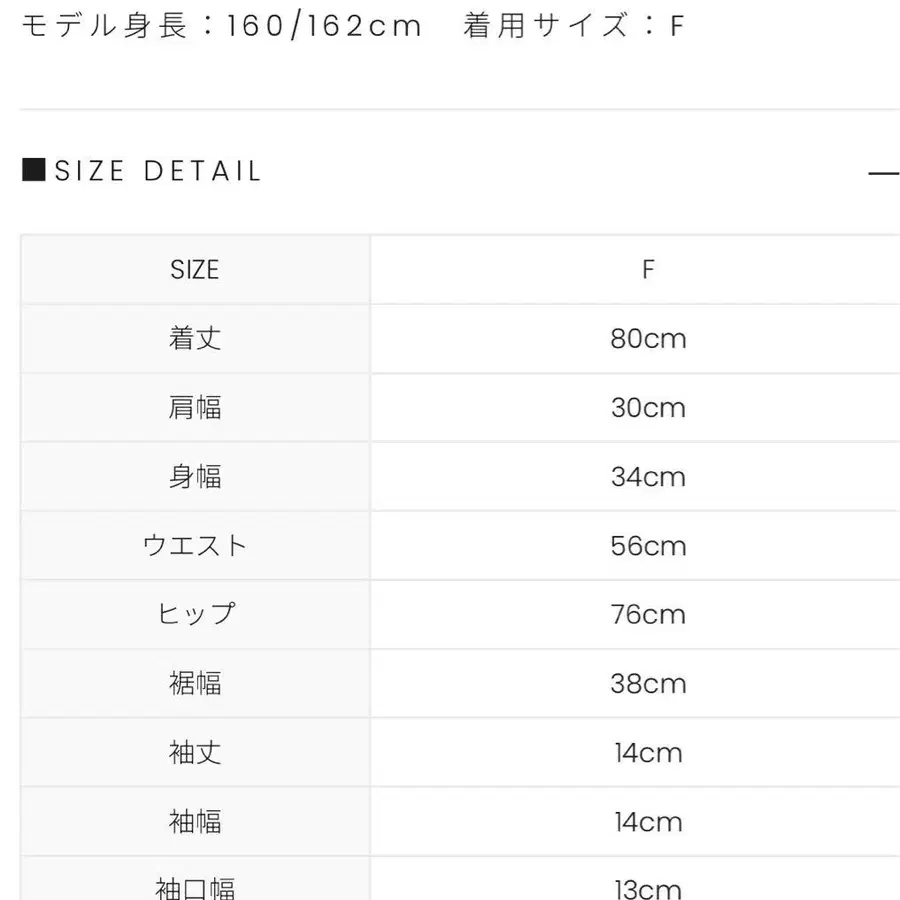Image resolution: width=900 pixels, height=900 pixels.
Task: Click the 裾幅 row label
Action: [195, 684]
